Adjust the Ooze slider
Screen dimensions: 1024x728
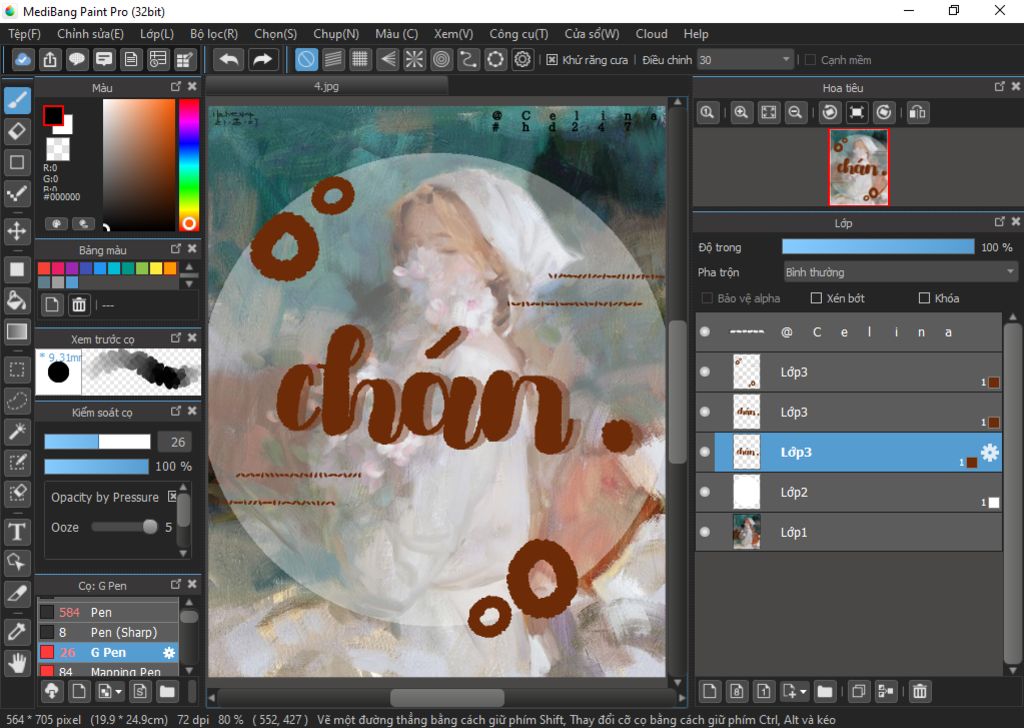pyautogui.click(x=125, y=527)
